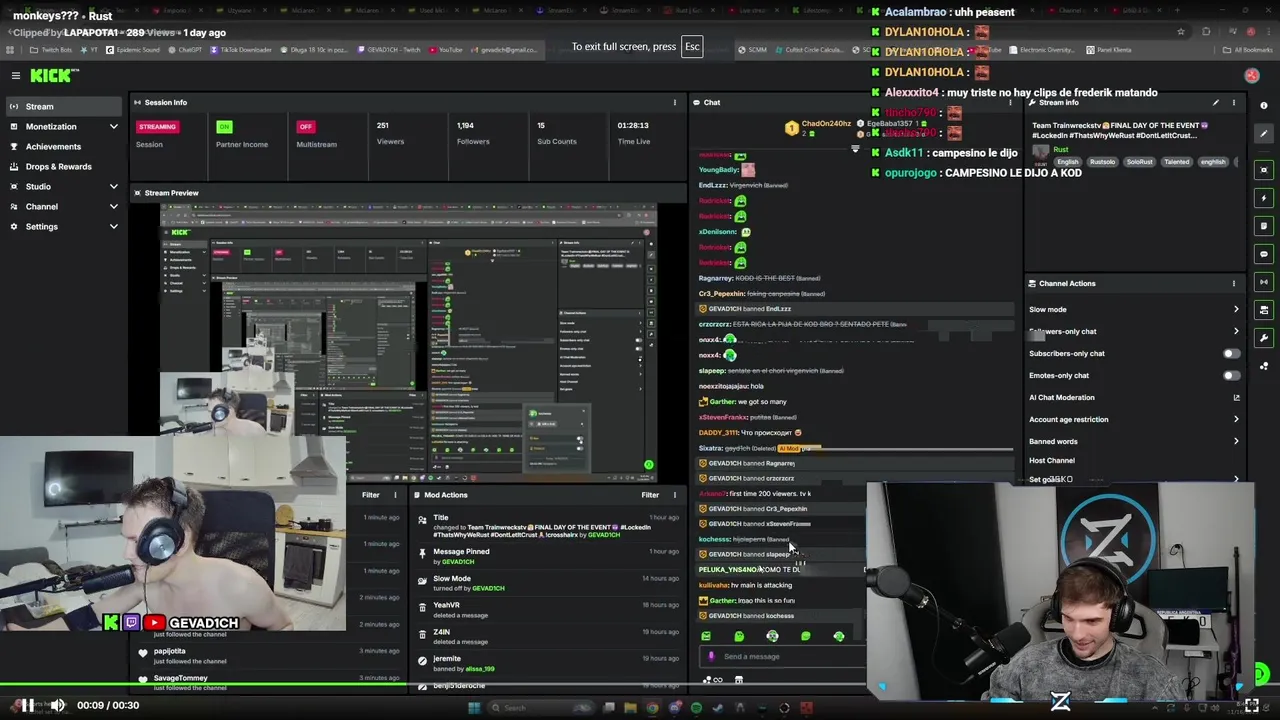
Task: Click 'SavageTommey' in the activity feed
Action: pos(181,678)
